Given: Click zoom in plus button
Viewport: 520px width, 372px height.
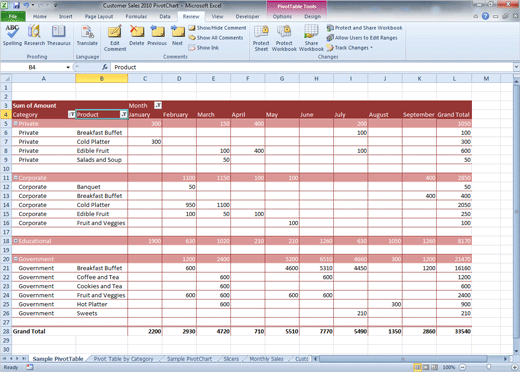Looking at the screenshot, I should tap(515, 367).
